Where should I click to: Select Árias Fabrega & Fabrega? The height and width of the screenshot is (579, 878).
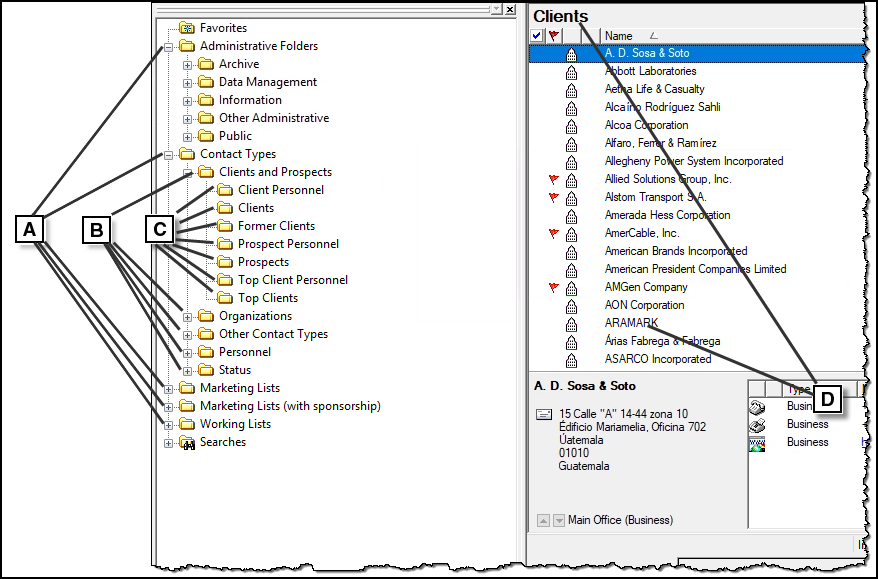(x=662, y=341)
